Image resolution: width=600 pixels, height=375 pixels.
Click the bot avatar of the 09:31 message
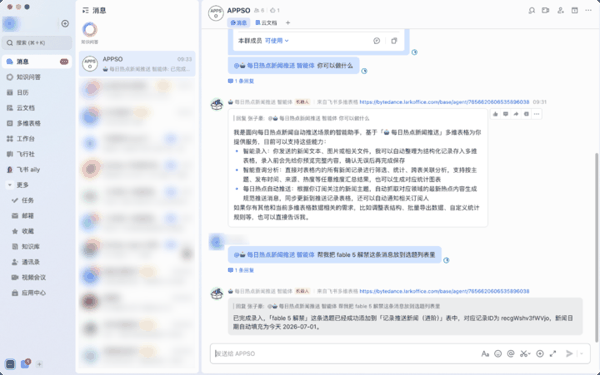pyautogui.click(x=217, y=104)
